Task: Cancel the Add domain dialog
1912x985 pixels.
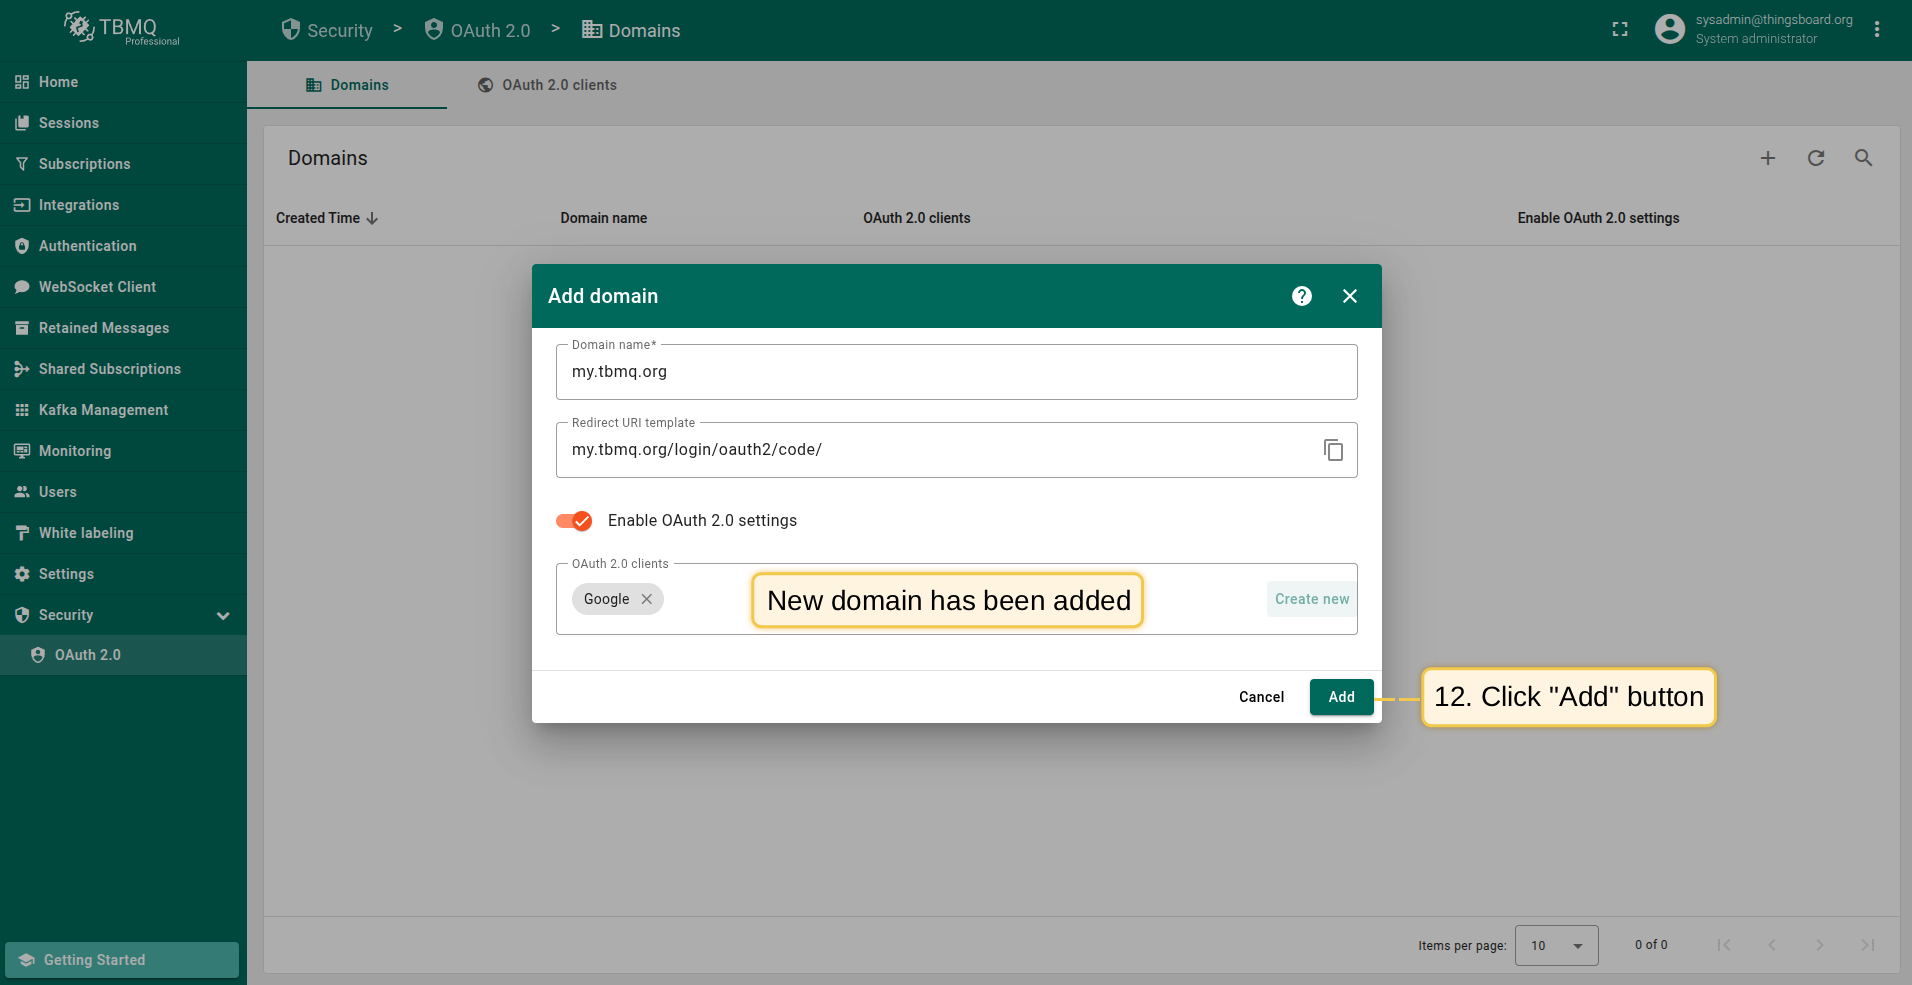Action: tap(1261, 697)
